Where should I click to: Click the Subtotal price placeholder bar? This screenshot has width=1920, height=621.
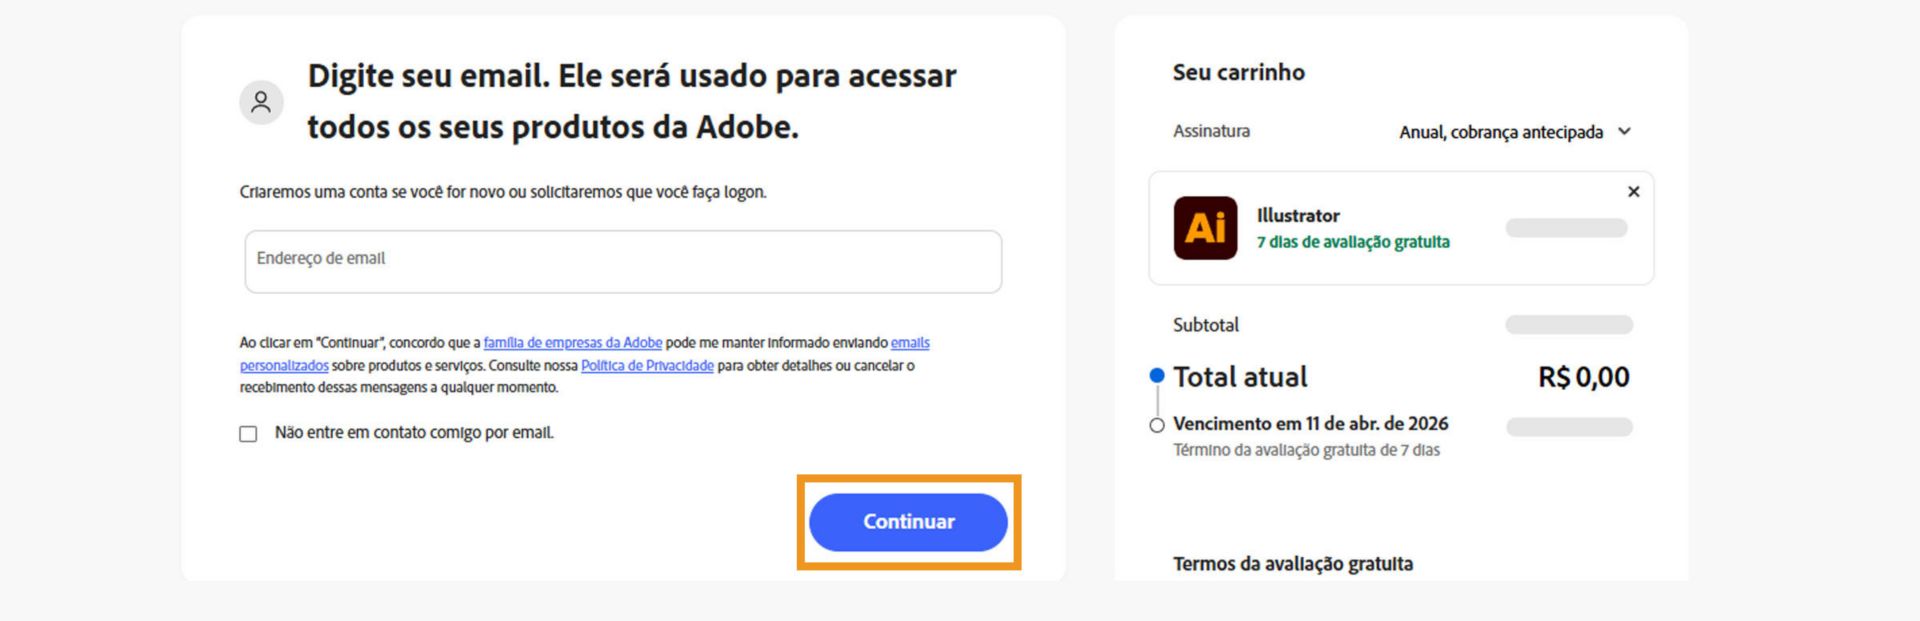click(x=1568, y=324)
